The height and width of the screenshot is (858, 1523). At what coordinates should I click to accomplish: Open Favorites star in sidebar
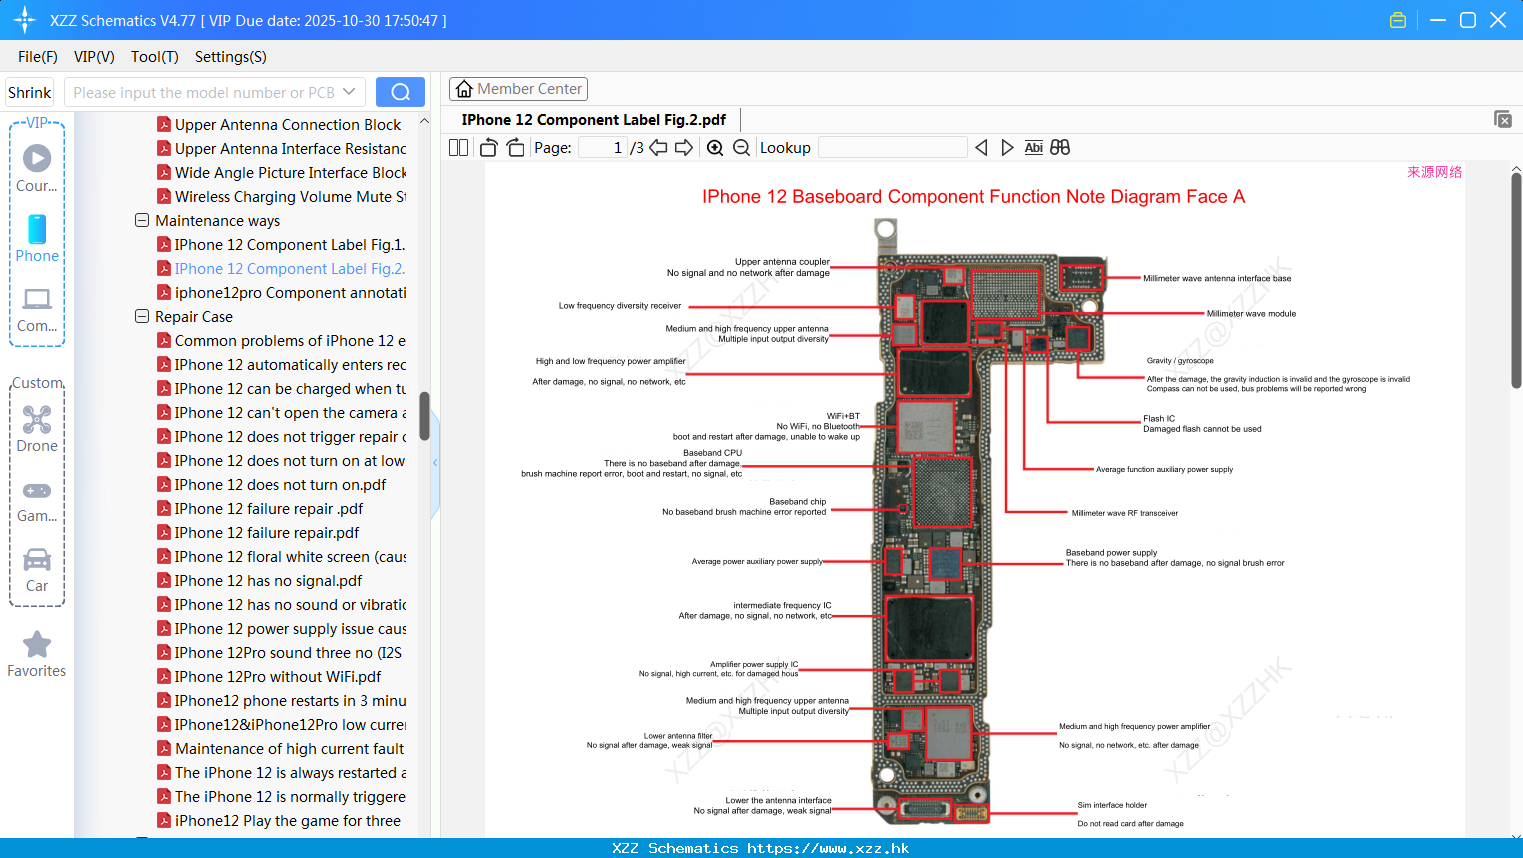pyautogui.click(x=37, y=655)
